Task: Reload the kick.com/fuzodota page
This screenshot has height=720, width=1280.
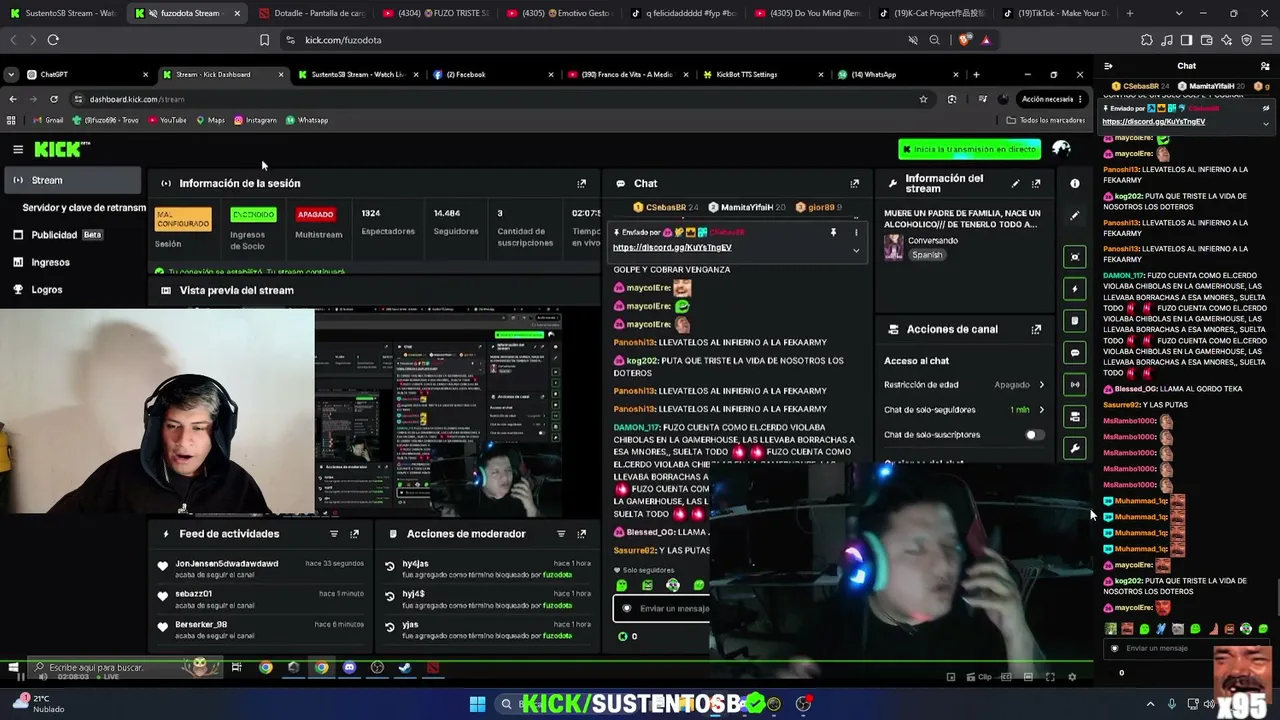Action: [x=53, y=40]
